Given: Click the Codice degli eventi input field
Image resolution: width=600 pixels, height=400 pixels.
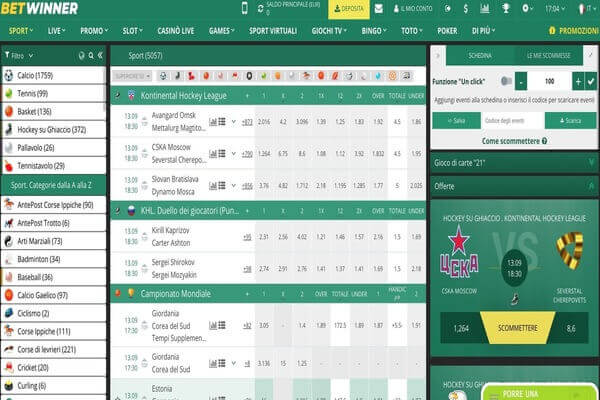Looking at the screenshot, I should point(513,121).
